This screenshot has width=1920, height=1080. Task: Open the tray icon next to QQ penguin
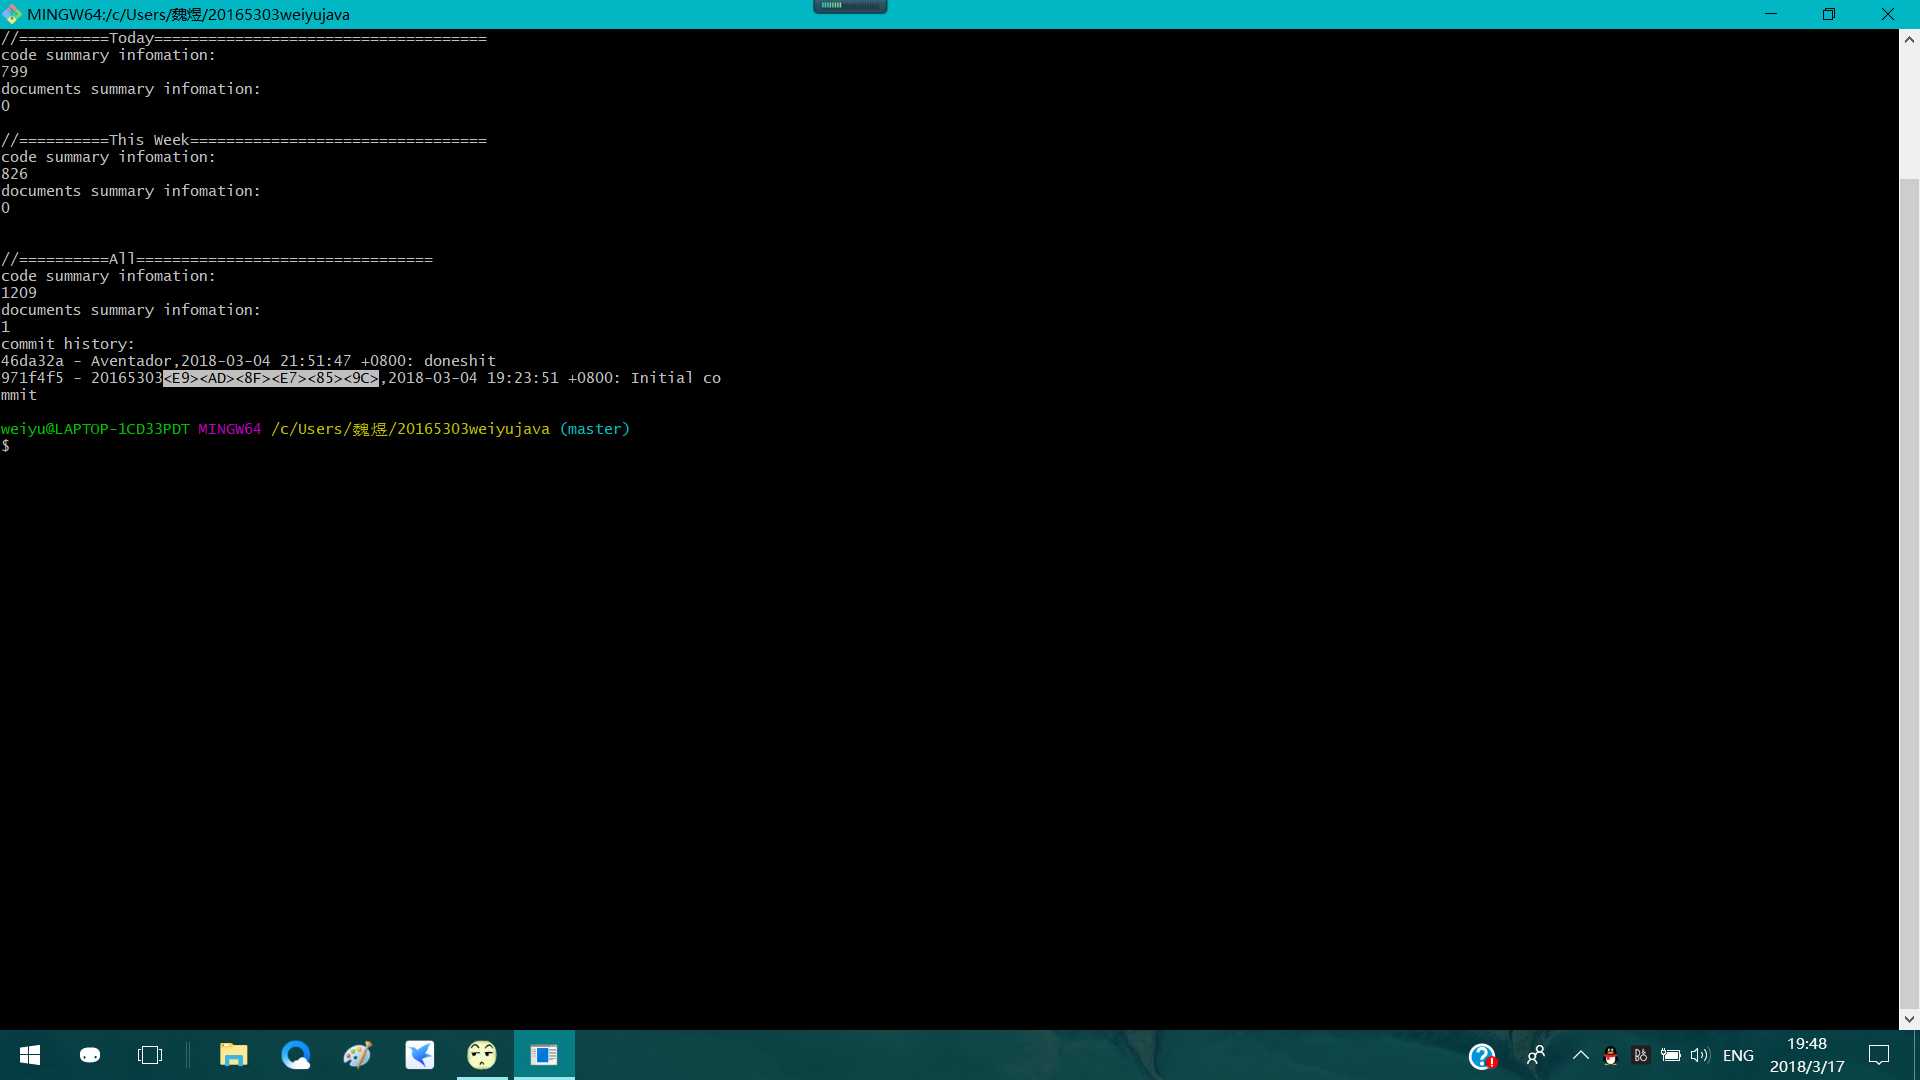pos(1640,1055)
